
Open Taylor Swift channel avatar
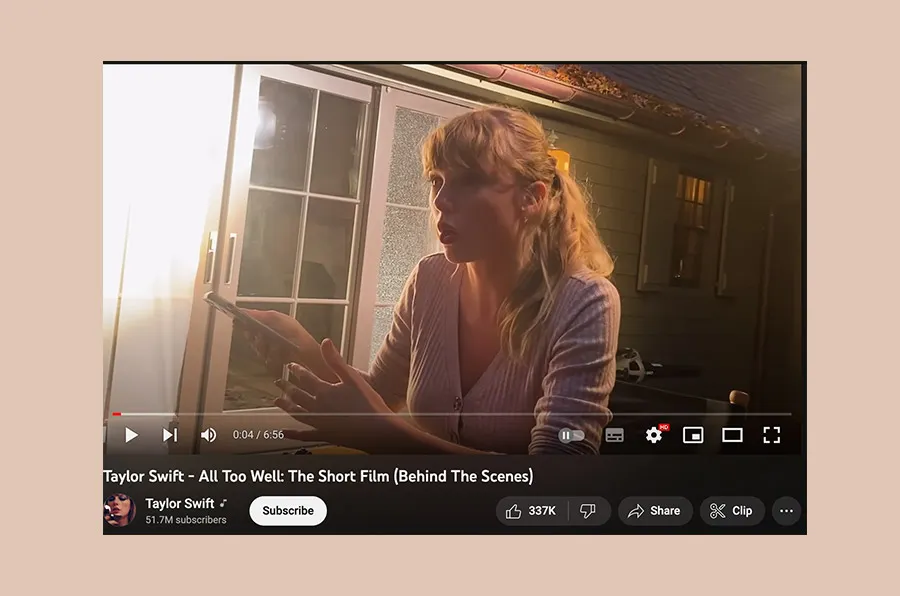[119, 510]
